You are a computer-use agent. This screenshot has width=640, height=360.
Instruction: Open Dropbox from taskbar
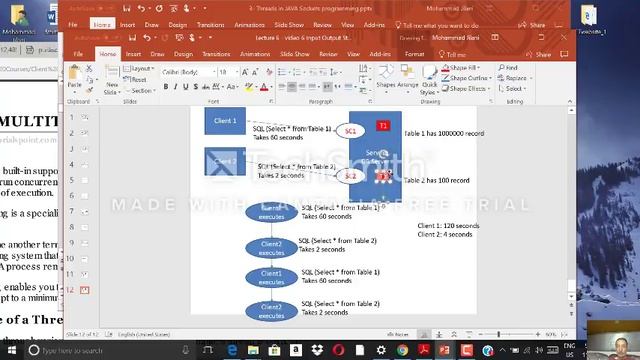pos(317,350)
